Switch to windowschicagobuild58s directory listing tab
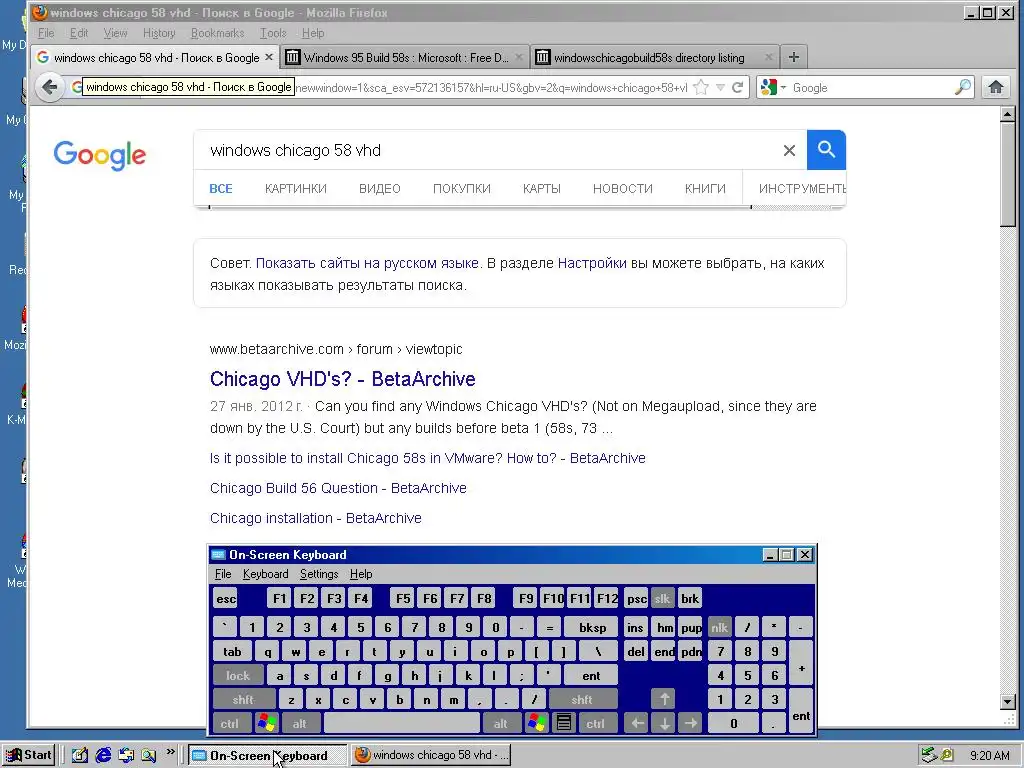This screenshot has width=1024, height=768. pos(654,57)
